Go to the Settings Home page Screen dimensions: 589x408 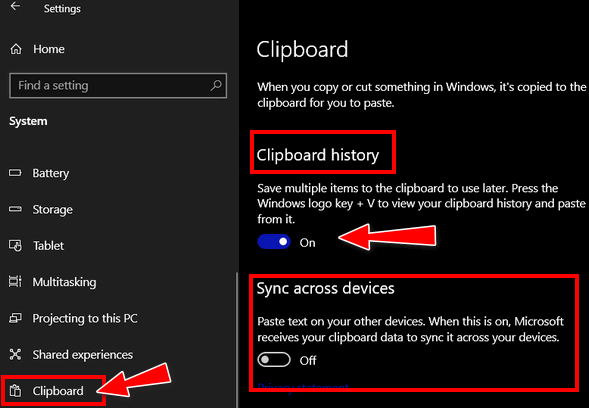tap(48, 49)
